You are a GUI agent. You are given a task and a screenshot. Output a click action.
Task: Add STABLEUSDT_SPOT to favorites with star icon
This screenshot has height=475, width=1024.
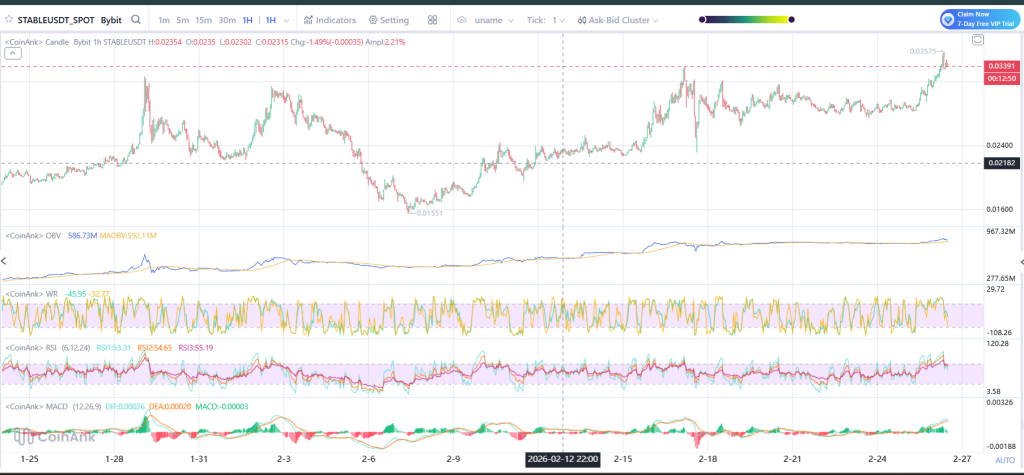tap(9, 19)
